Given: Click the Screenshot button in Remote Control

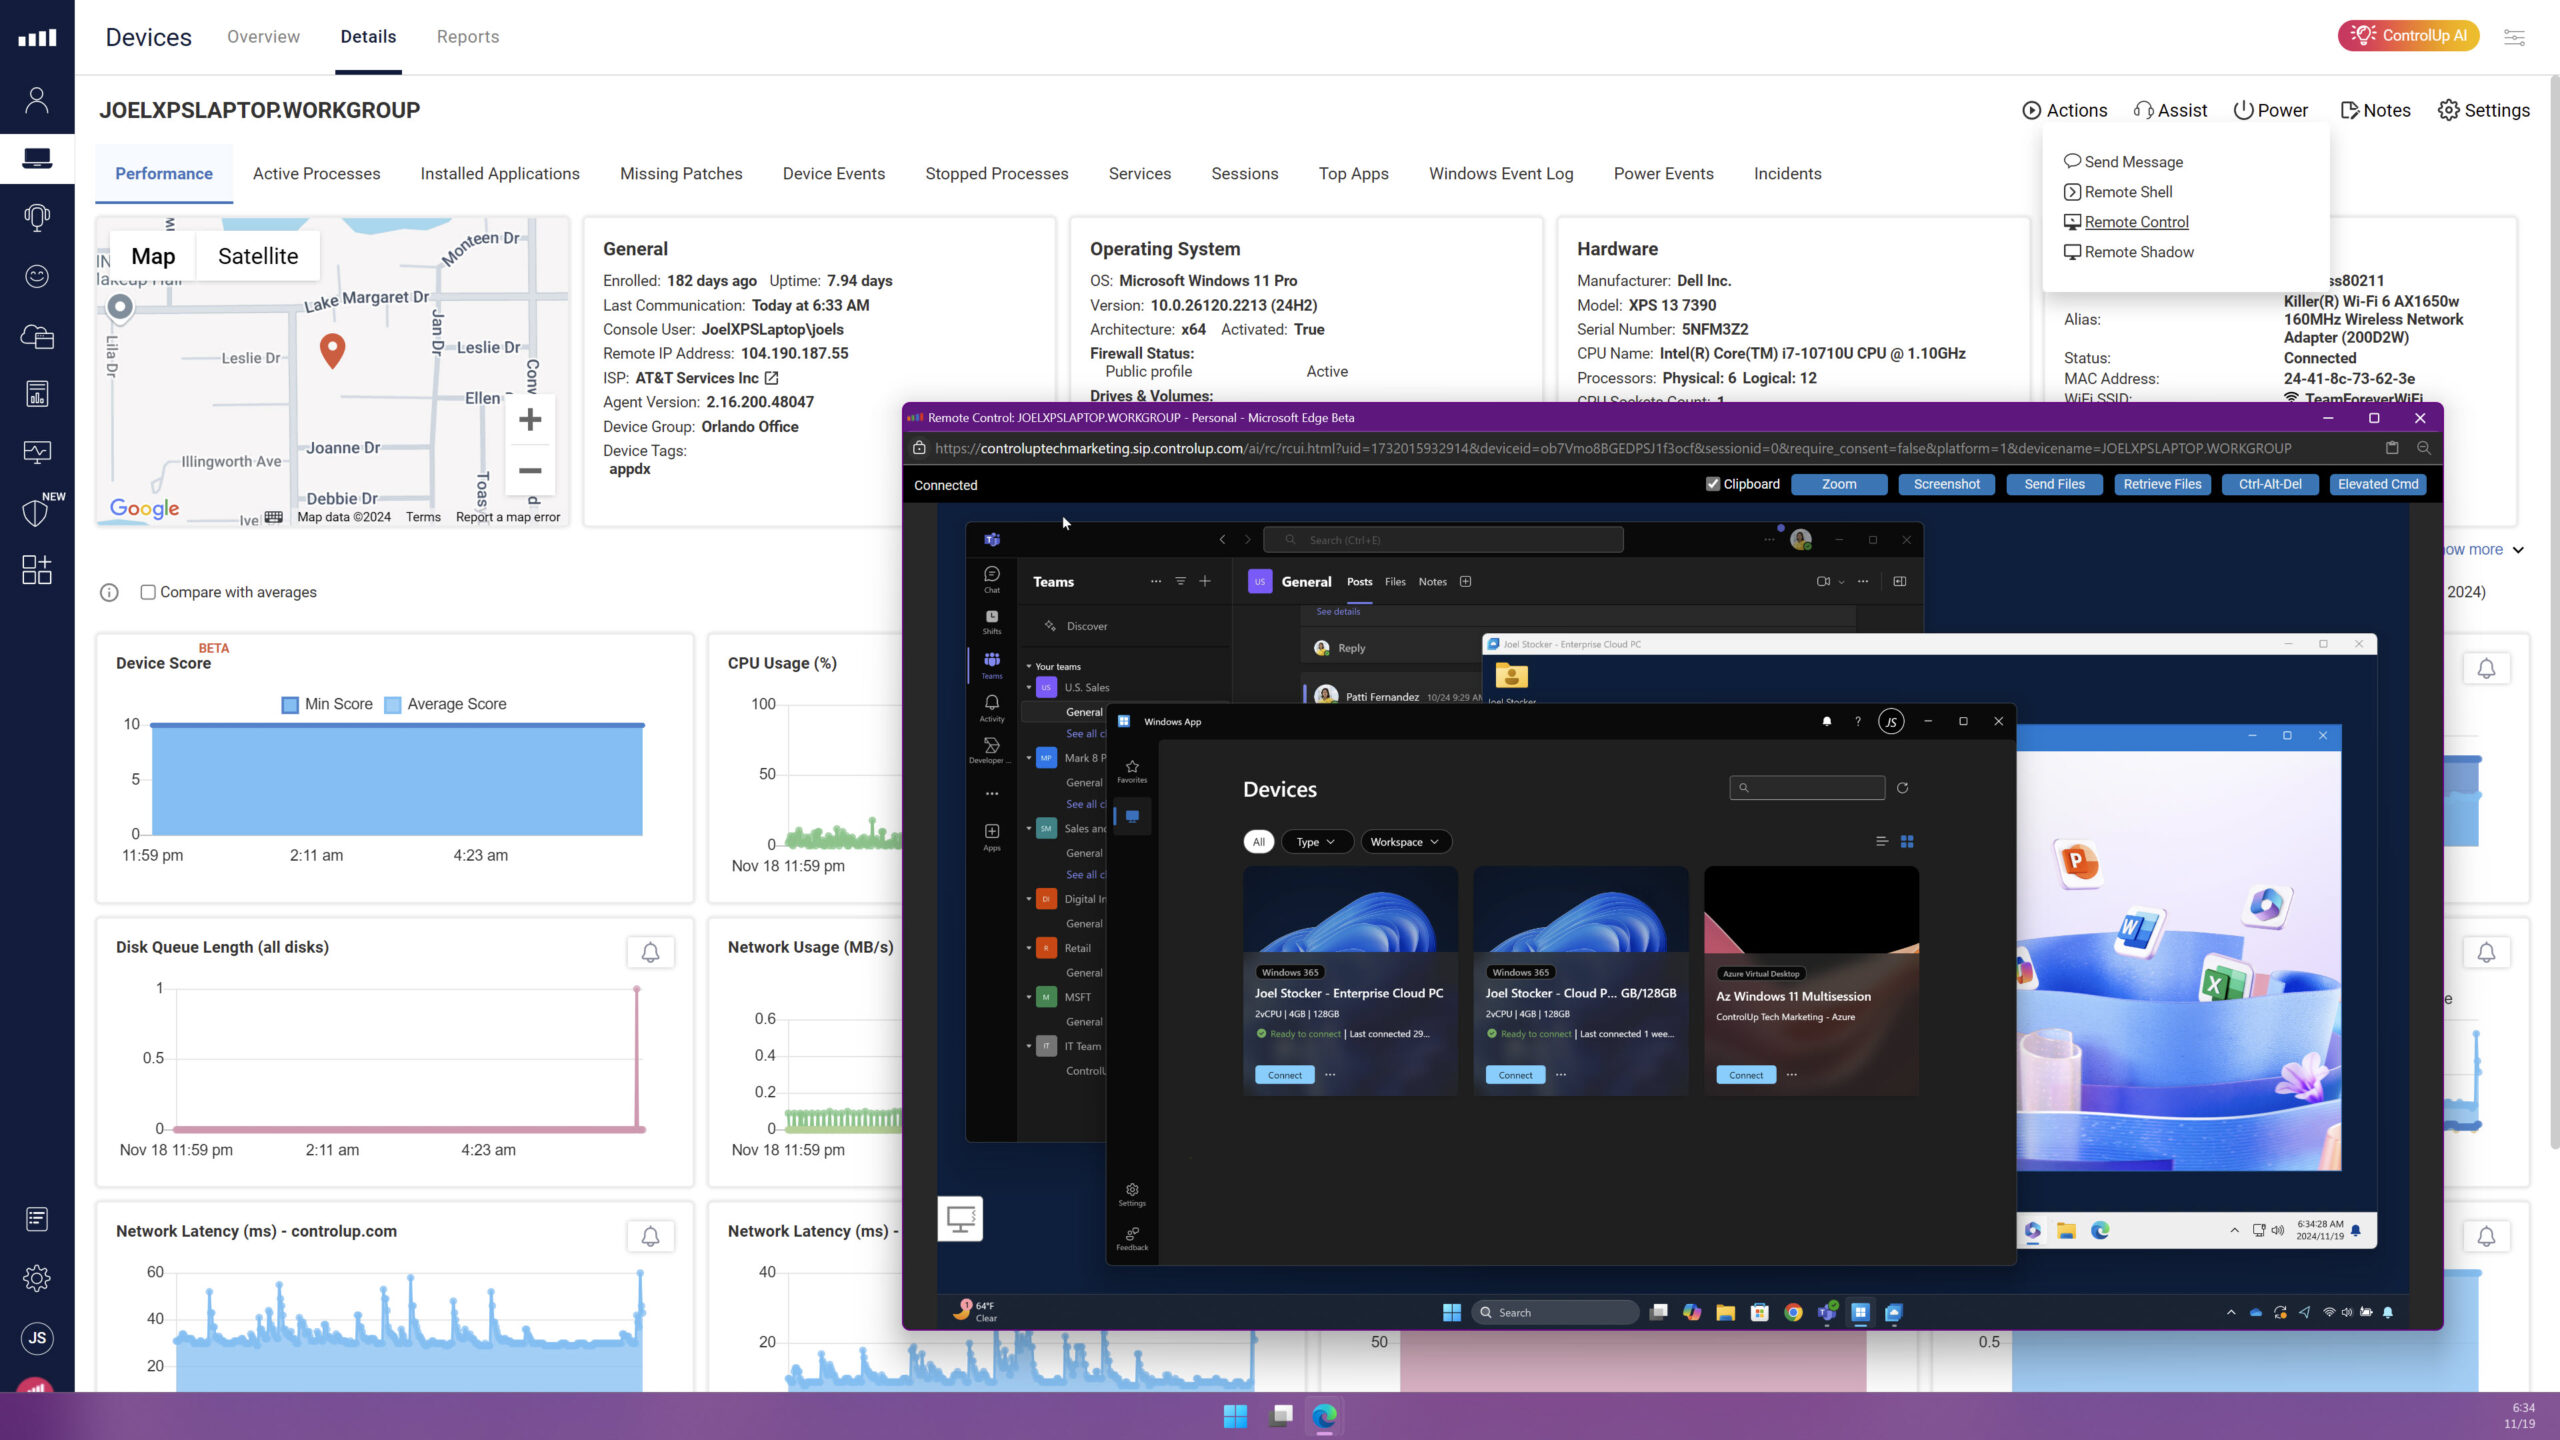Looking at the screenshot, I should [x=1946, y=484].
